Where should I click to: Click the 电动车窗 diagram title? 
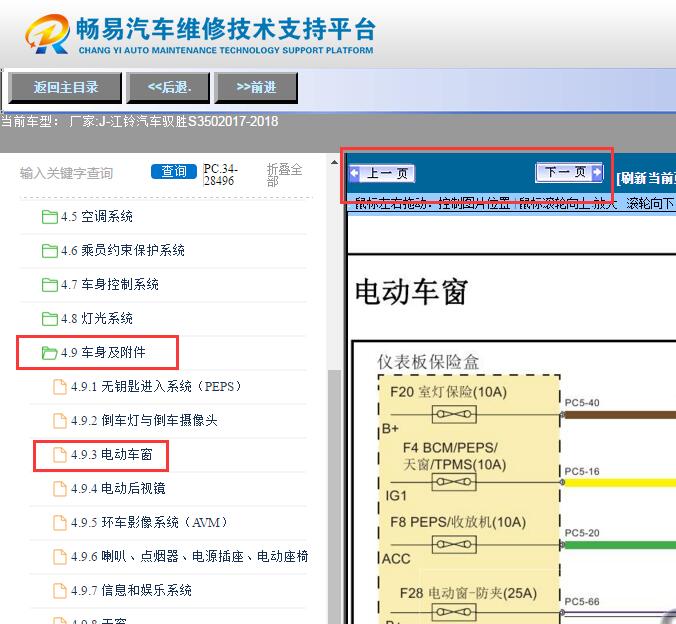[x=411, y=292]
